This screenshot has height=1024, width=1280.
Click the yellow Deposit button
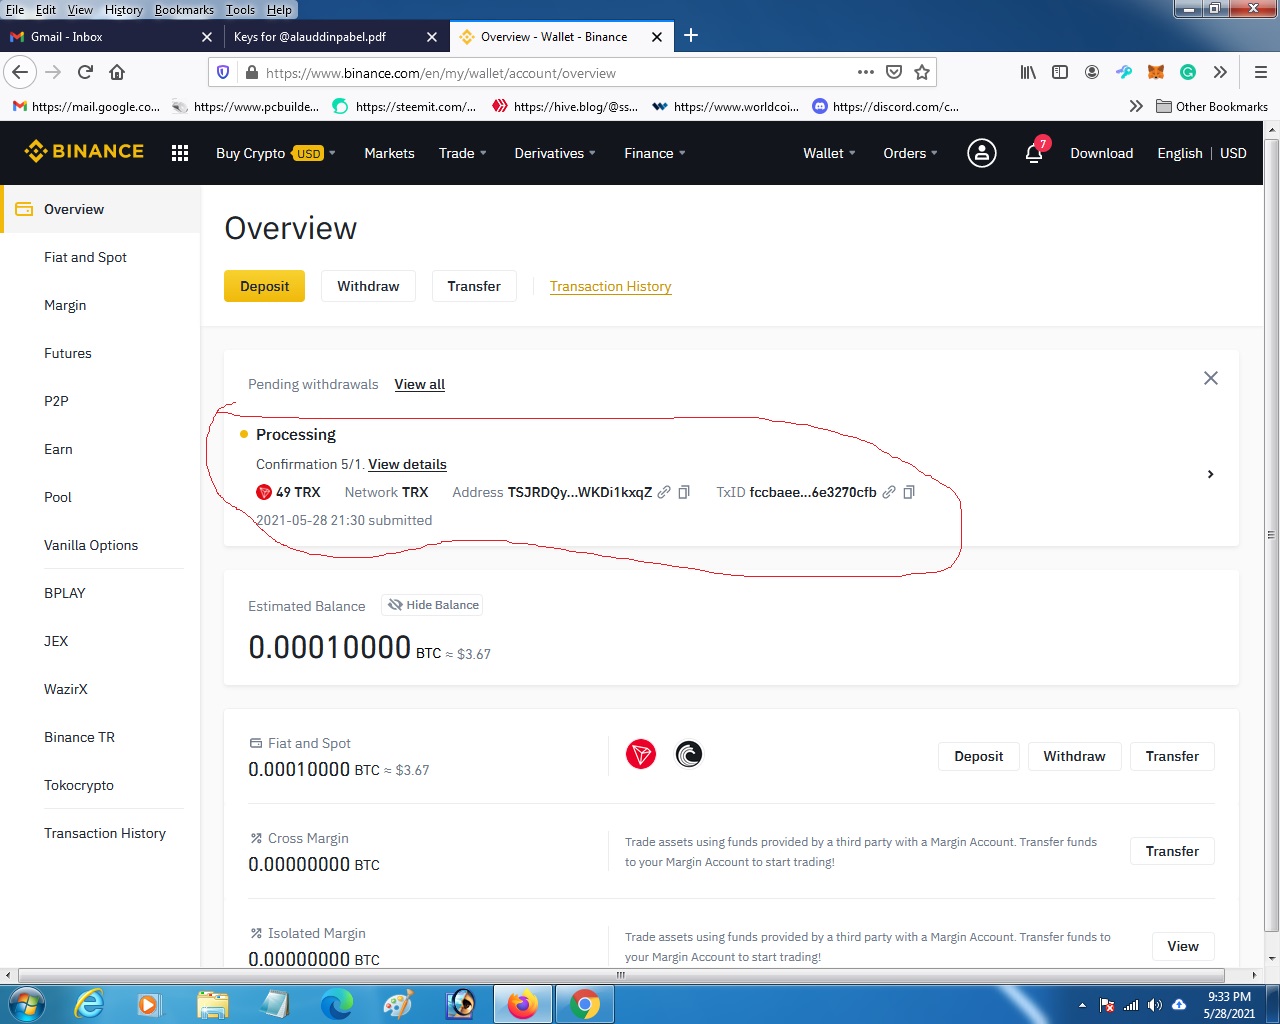coord(264,286)
